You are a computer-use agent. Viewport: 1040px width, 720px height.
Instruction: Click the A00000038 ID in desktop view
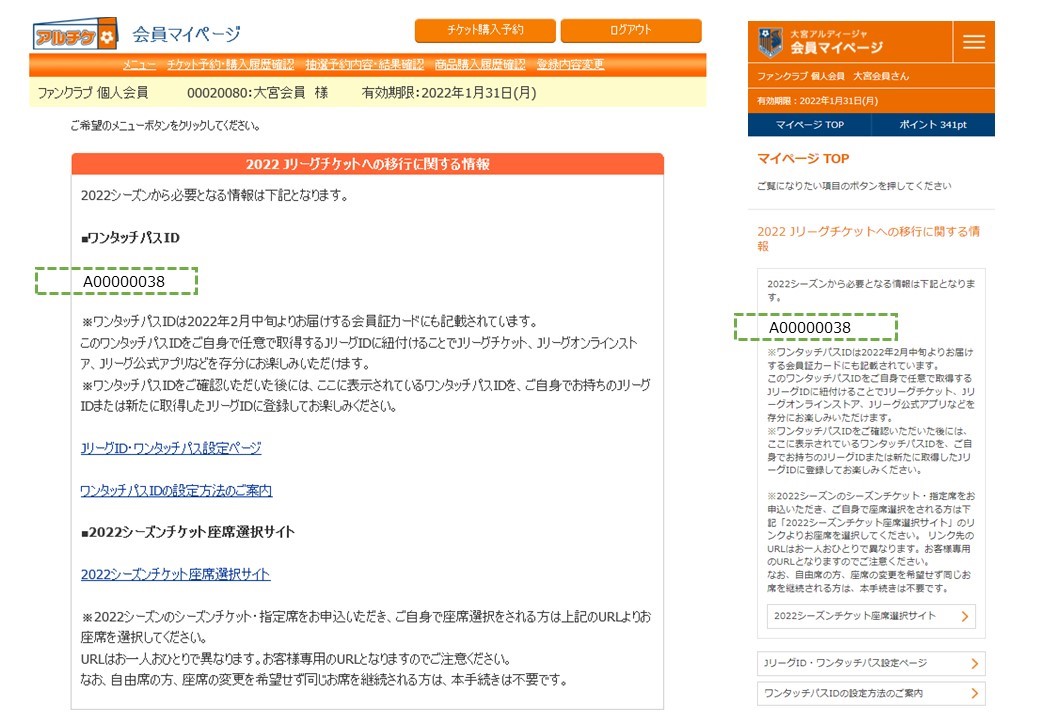[123, 282]
